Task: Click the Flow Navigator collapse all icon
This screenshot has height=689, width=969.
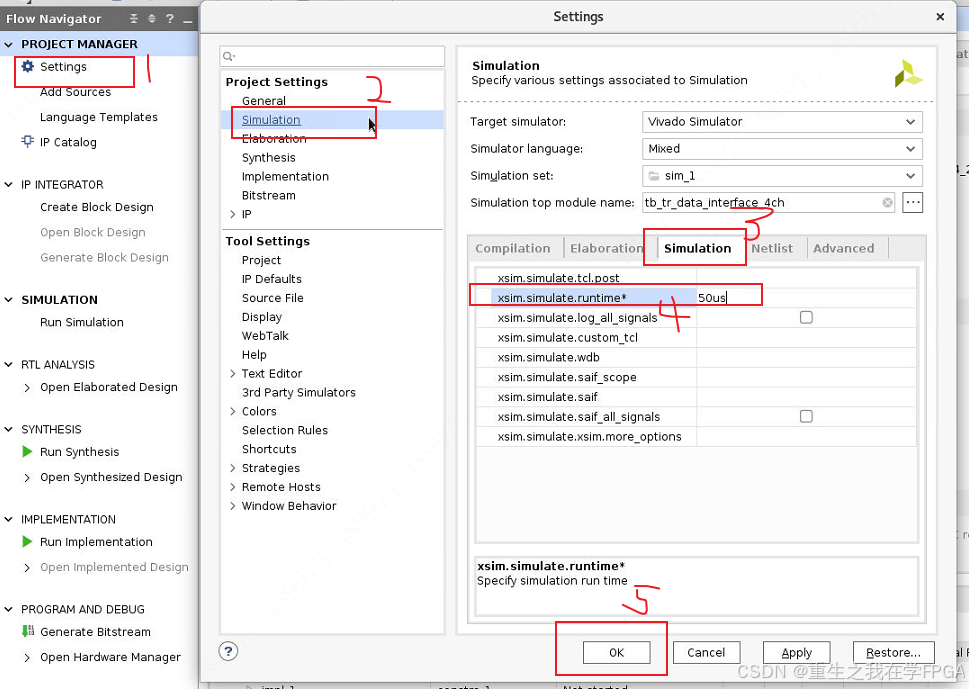Action: [133, 19]
